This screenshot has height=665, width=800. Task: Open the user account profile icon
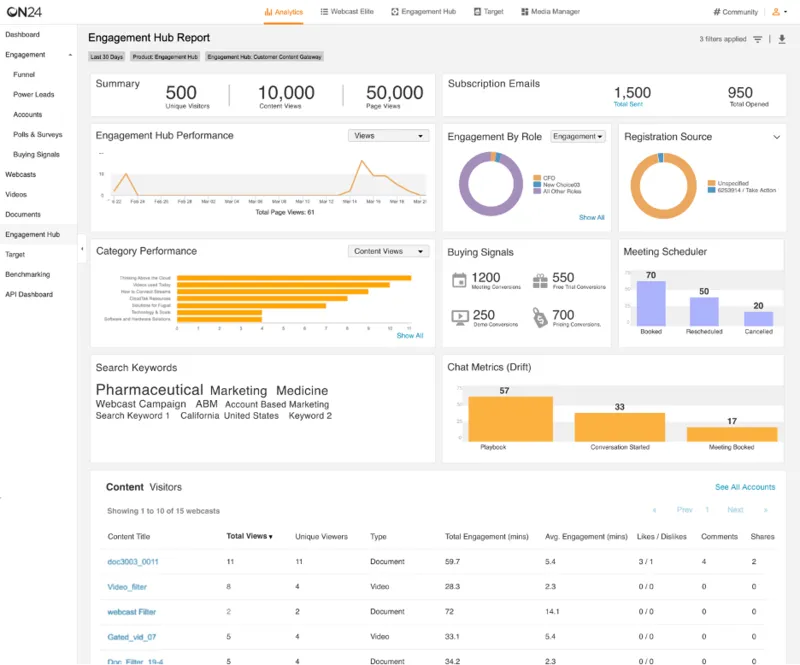777,12
